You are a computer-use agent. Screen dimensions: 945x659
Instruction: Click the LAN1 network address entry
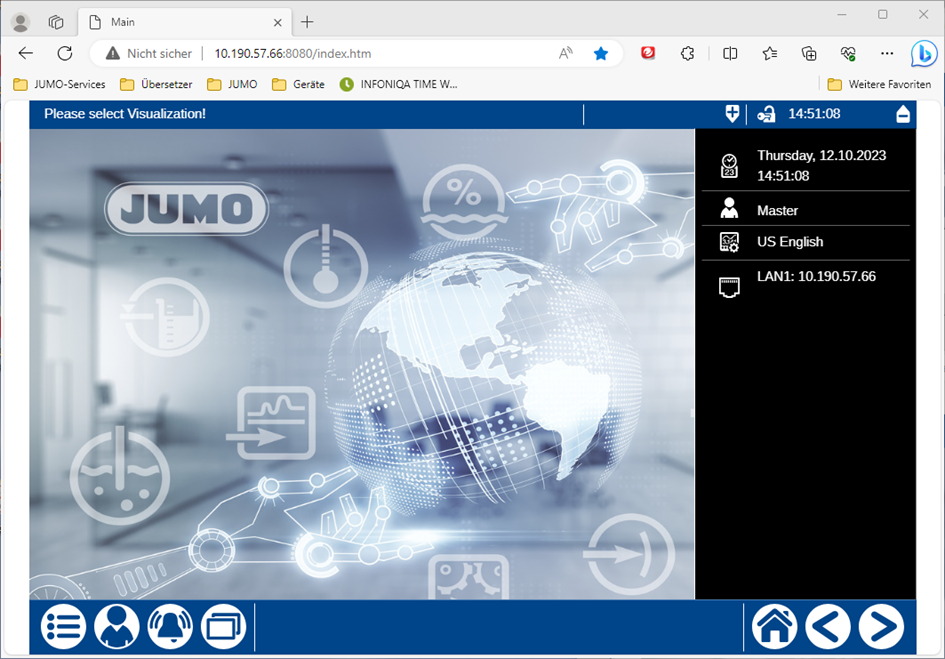click(x=816, y=277)
